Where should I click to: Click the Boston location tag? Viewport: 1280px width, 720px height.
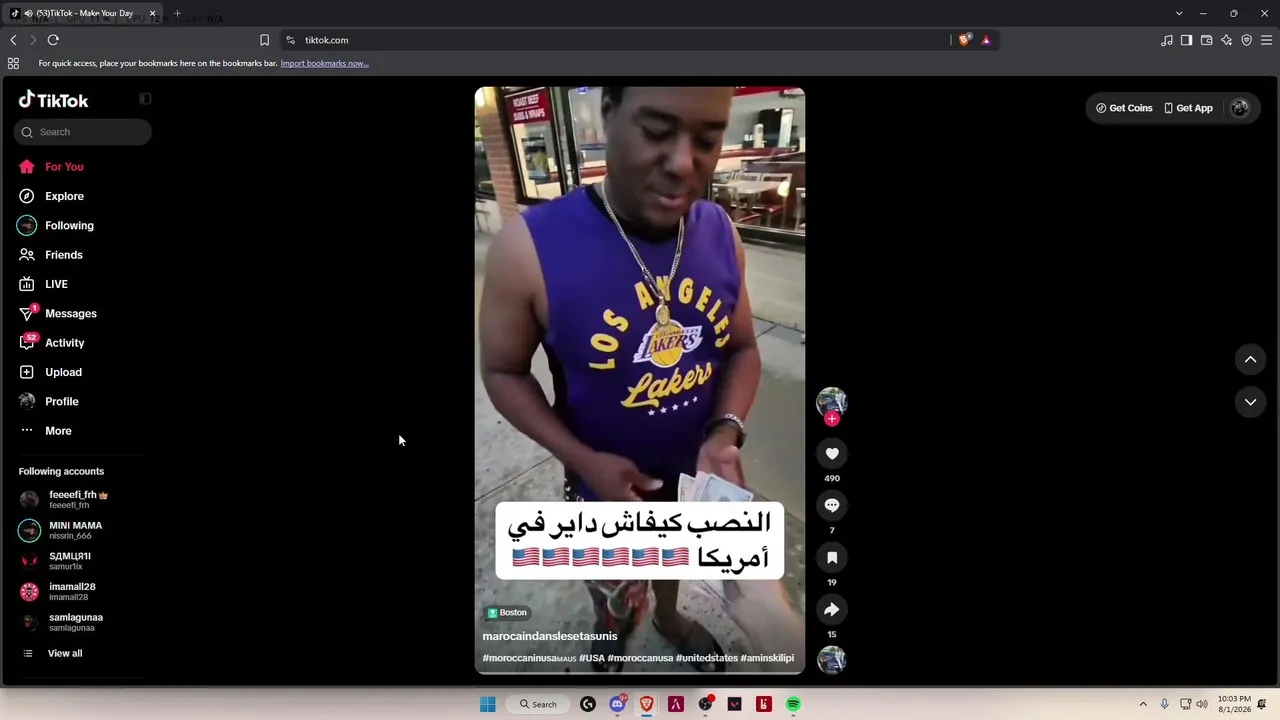pyautogui.click(x=507, y=613)
